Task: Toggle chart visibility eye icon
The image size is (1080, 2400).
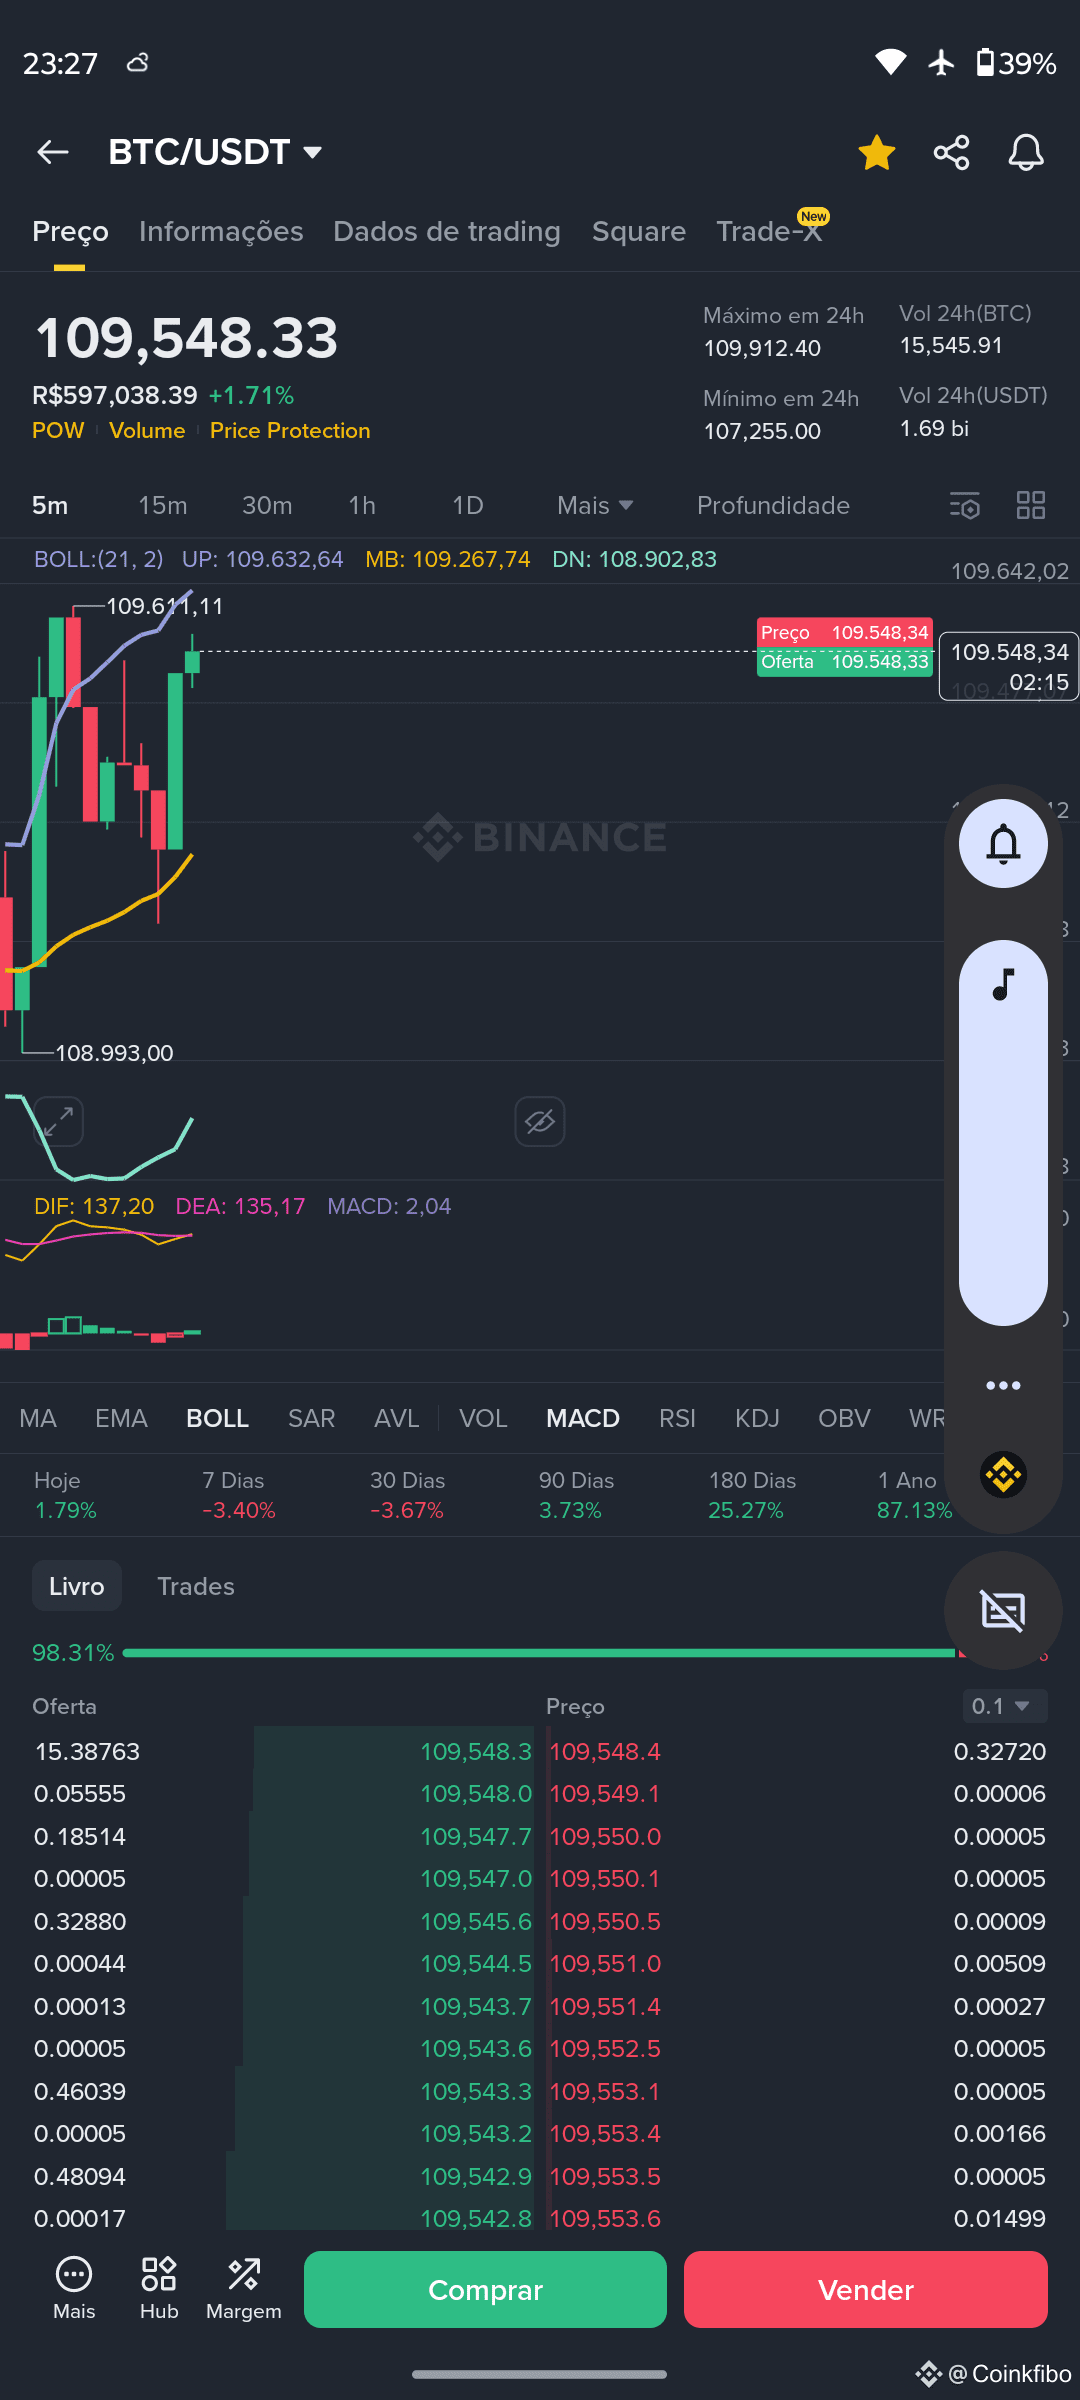Action: (x=540, y=1121)
